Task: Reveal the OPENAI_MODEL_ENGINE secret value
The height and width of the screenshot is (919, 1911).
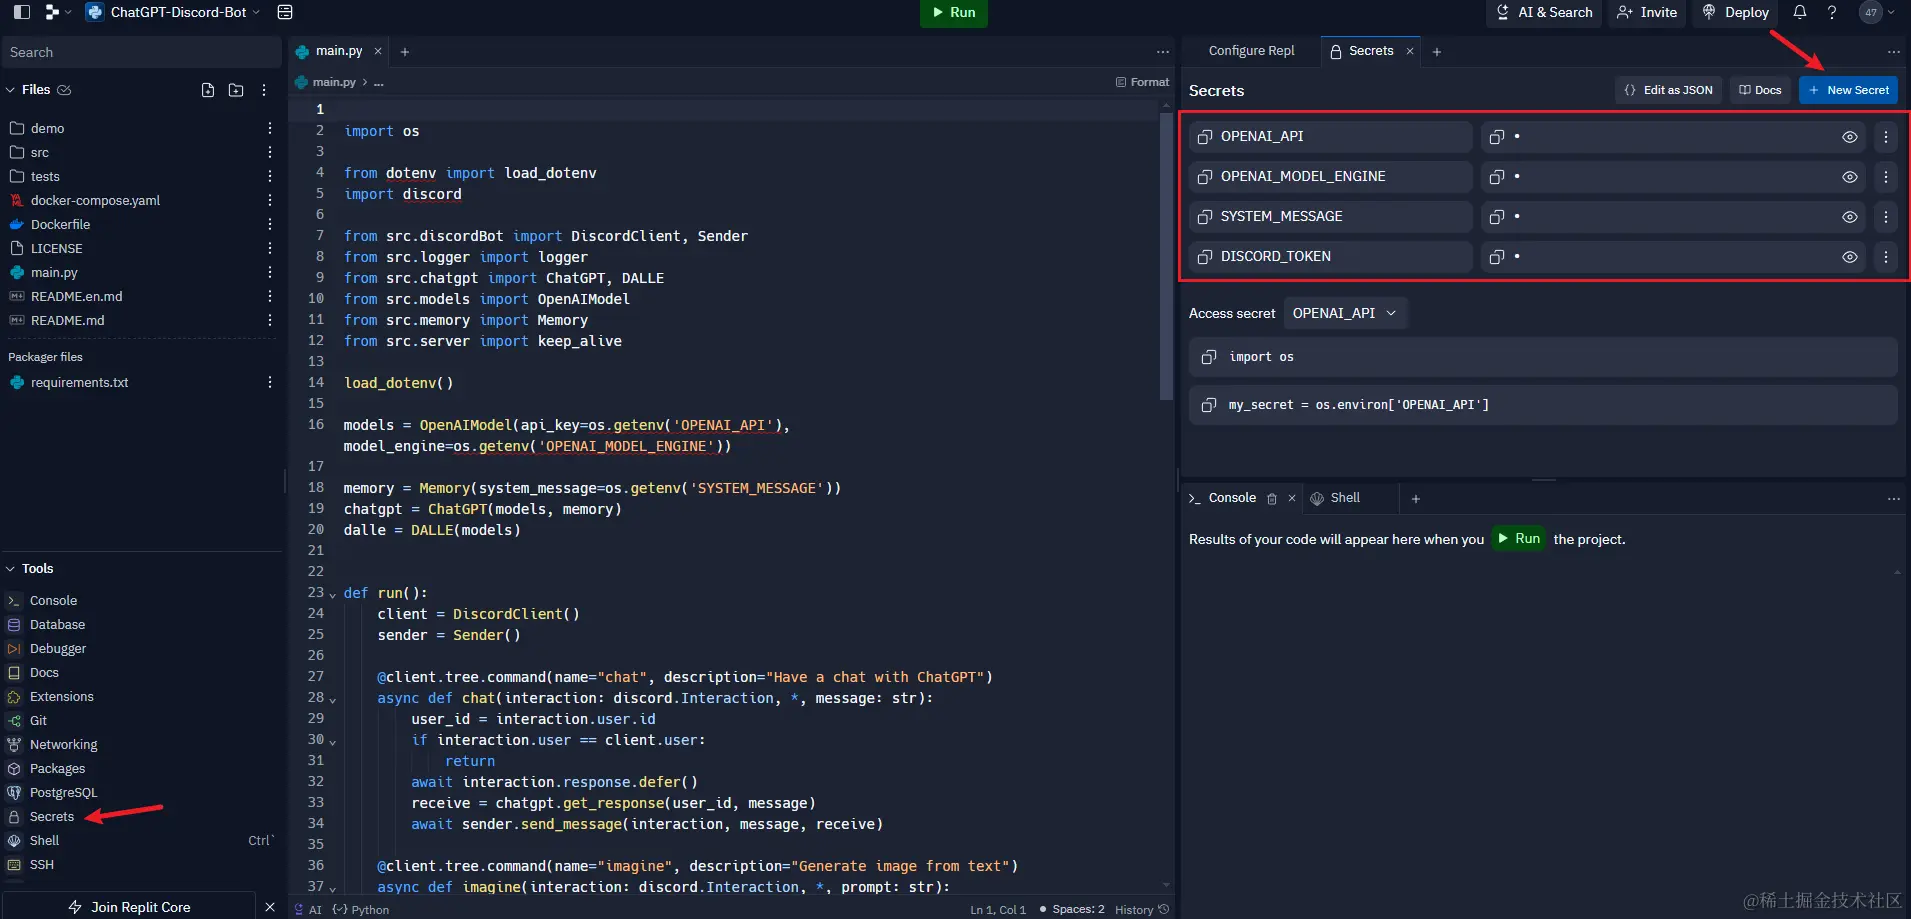Action: coord(1850,177)
